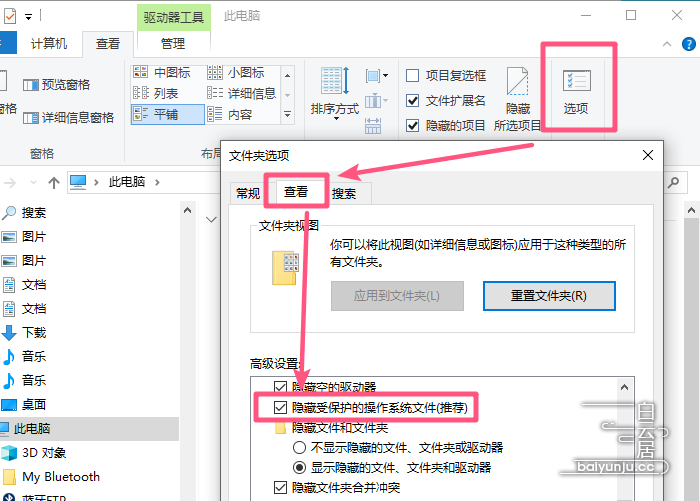Expand the layout gallery more arrow
Image resolution: width=700 pixels, height=501 pixels.
coord(288,115)
